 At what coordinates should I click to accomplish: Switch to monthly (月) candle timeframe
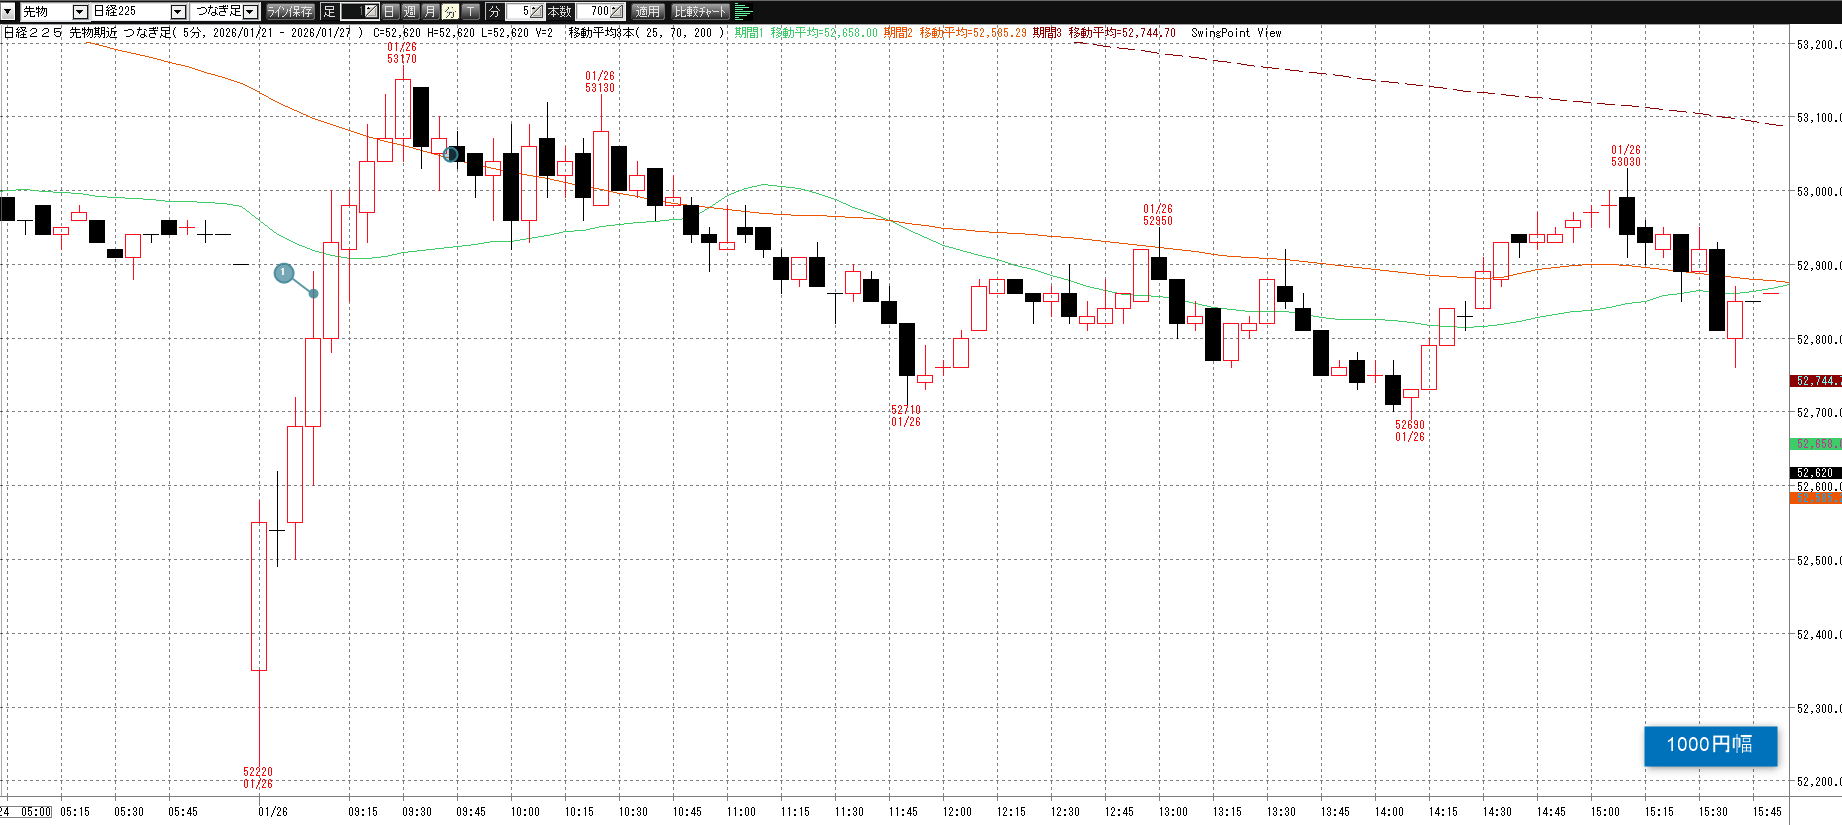tap(430, 11)
